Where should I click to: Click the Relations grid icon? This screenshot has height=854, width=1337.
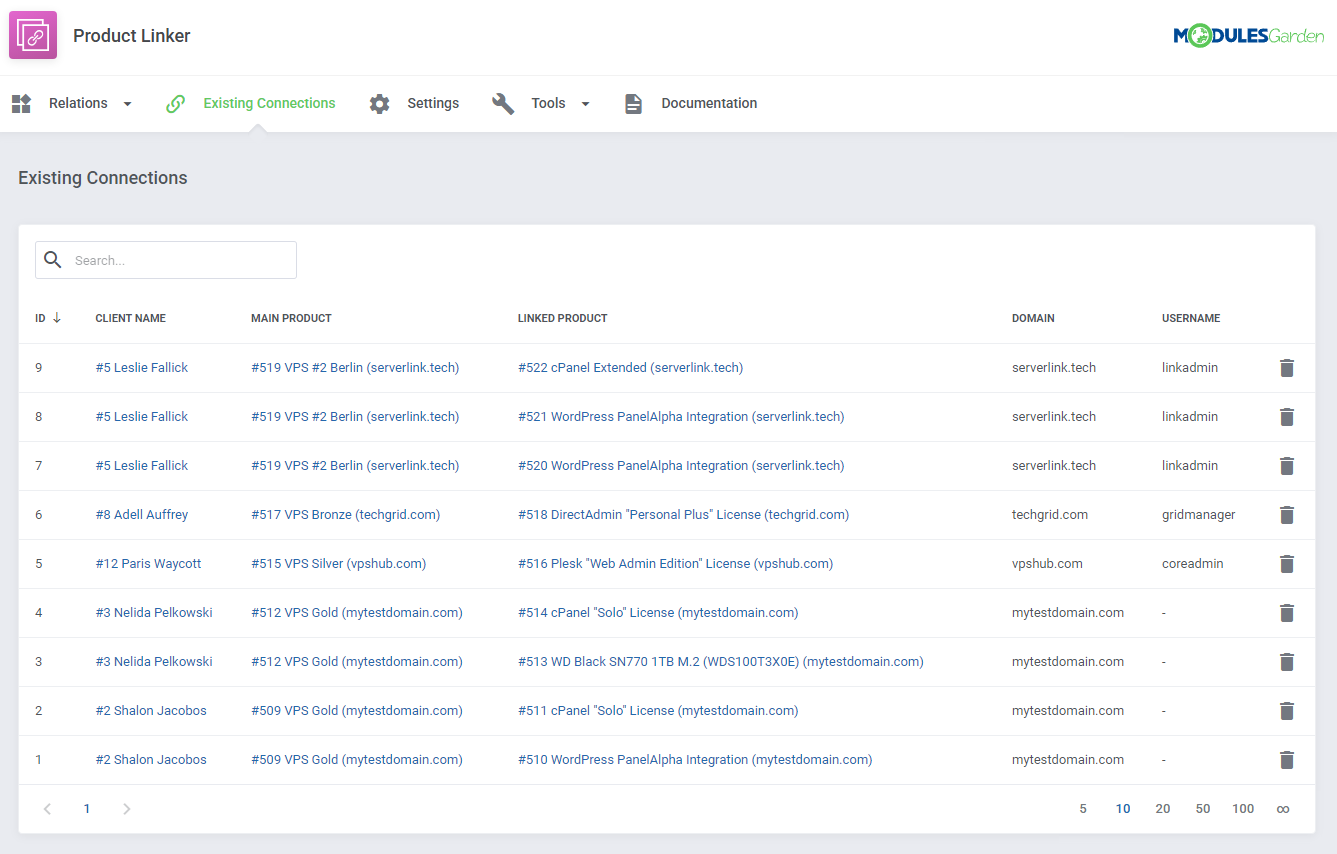21,103
